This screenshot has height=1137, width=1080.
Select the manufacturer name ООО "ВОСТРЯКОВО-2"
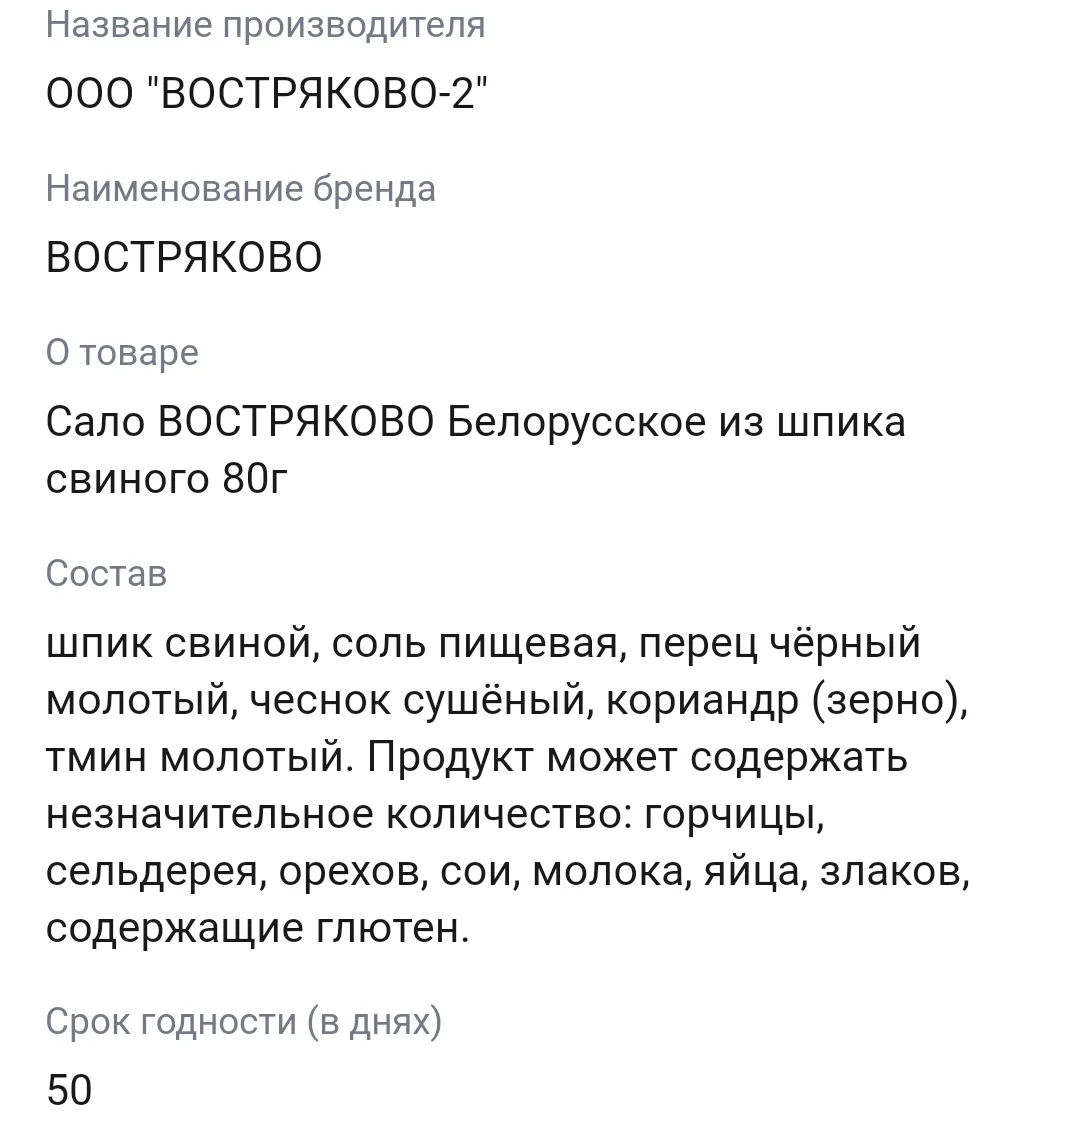267,93
